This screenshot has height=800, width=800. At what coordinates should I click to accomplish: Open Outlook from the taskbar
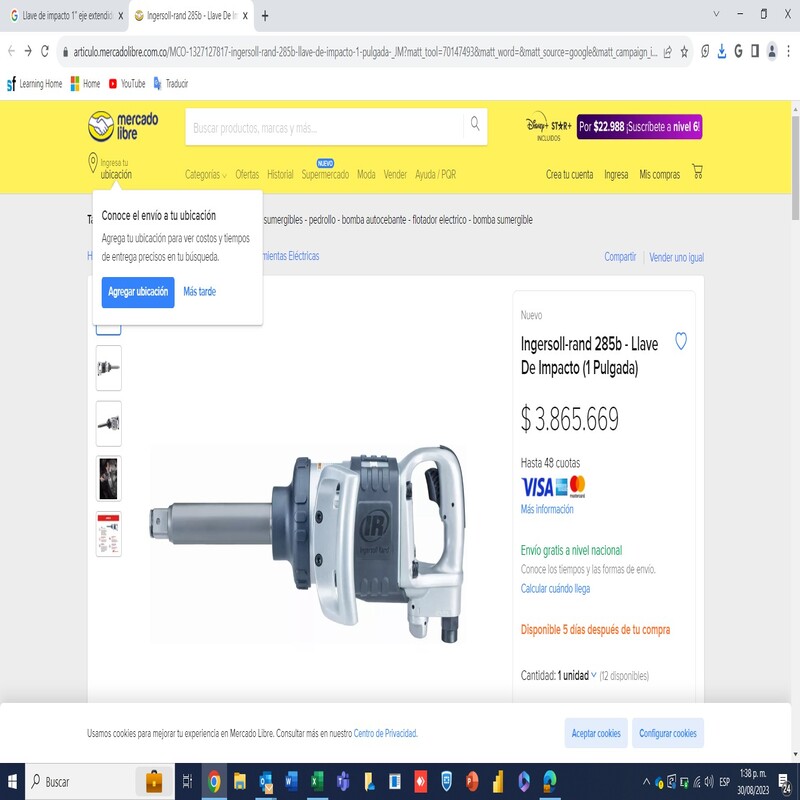click(x=265, y=781)
